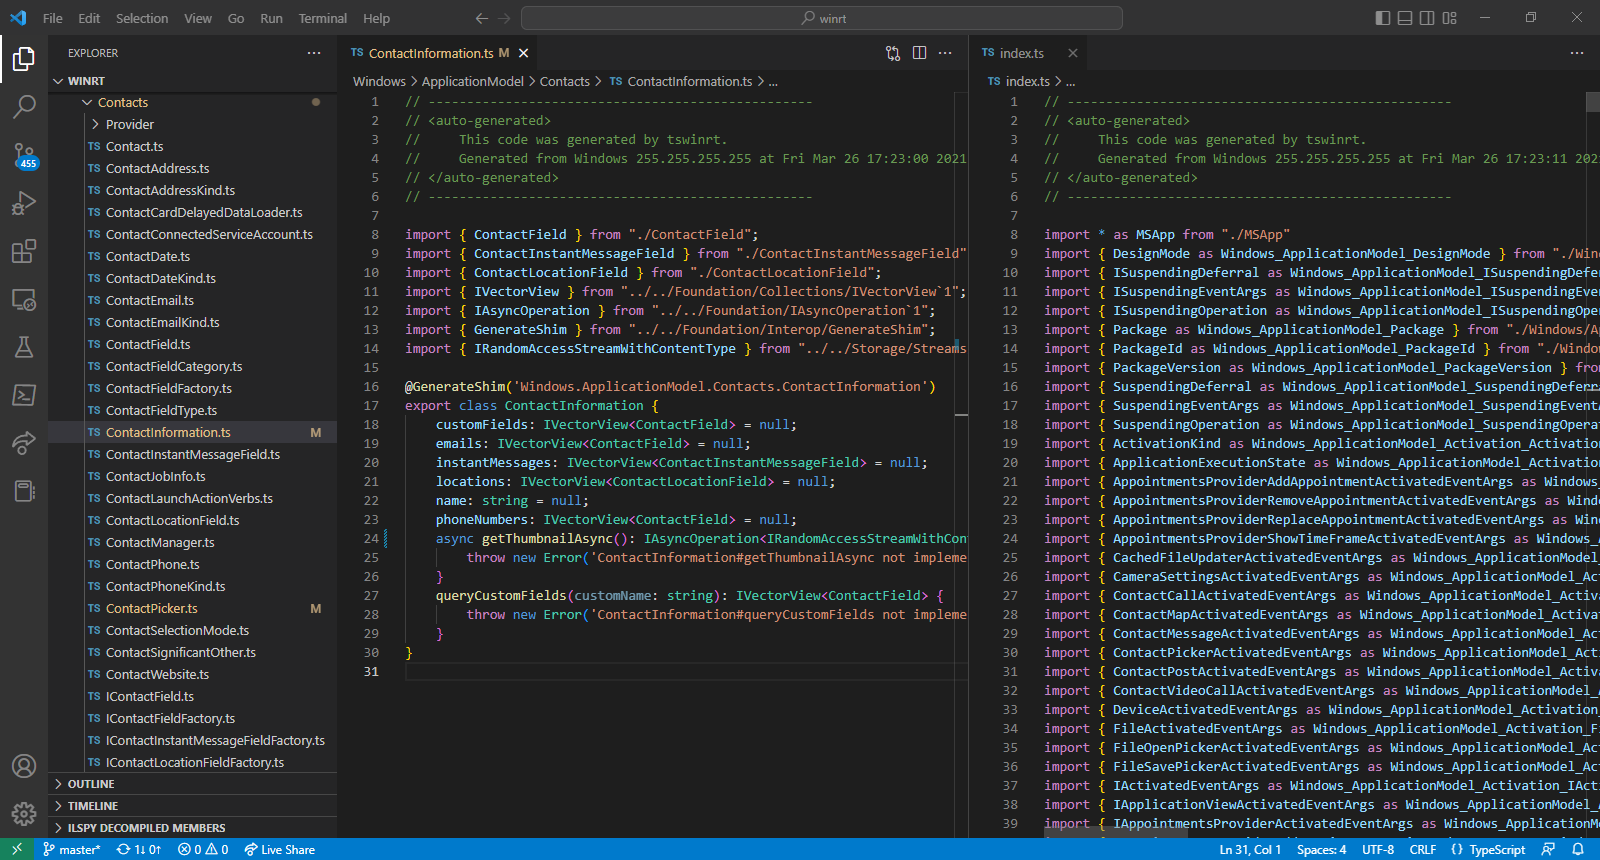Expand the OUTLINE section
The width and height of the screenshot is (1600, 860).
click(x=193, y=784)
